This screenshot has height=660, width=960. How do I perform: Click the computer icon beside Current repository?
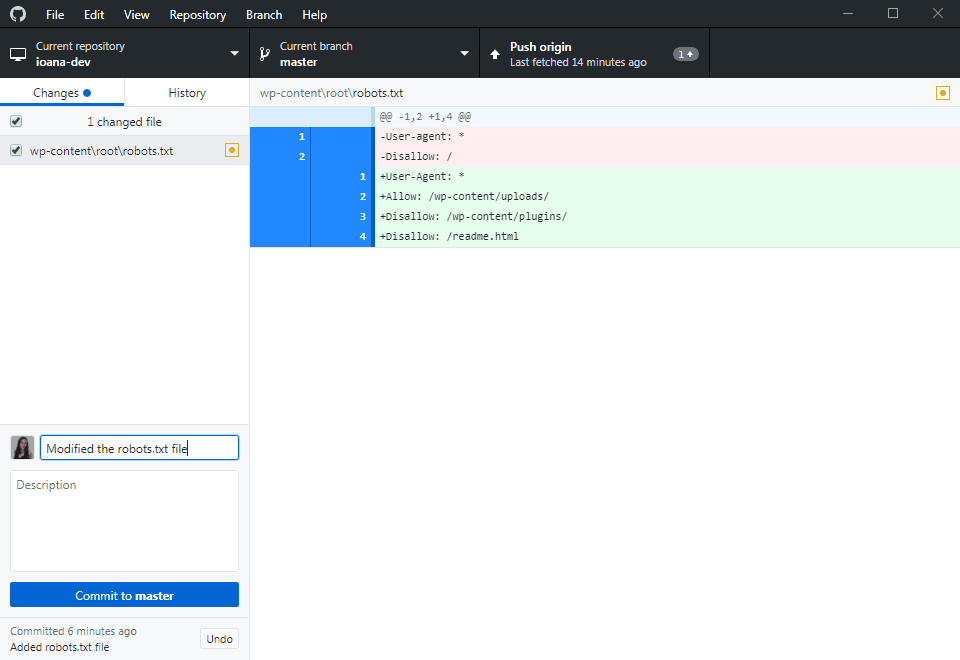click(18, 54)
